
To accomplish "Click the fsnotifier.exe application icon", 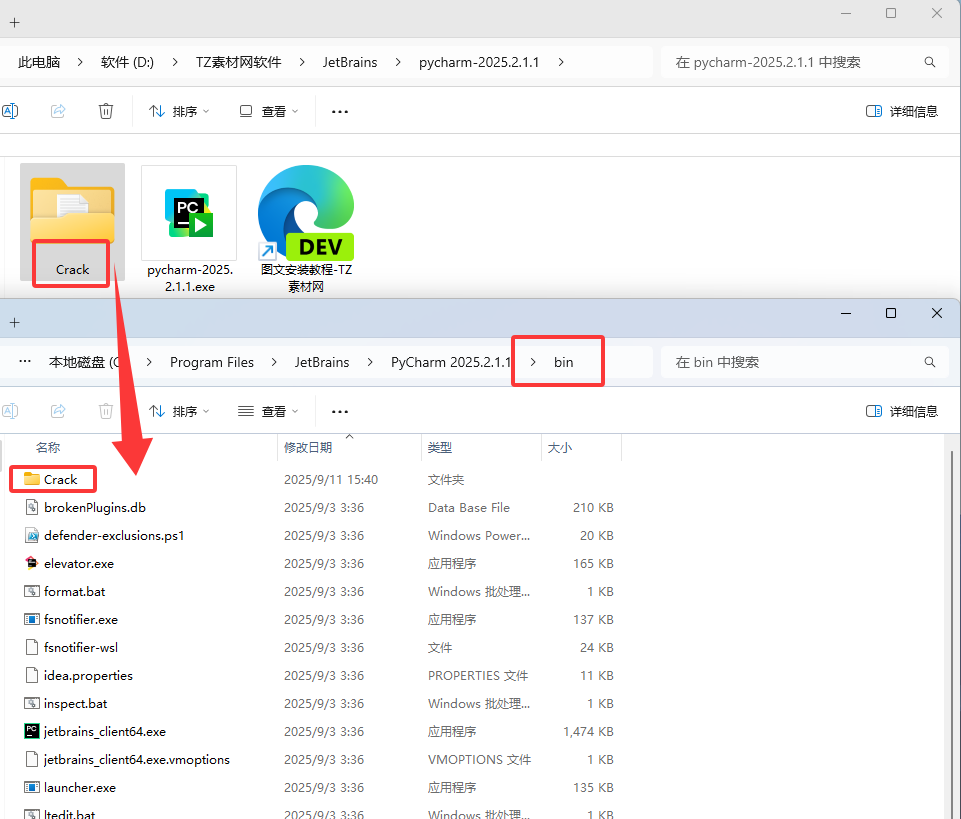I will [32, 619].
